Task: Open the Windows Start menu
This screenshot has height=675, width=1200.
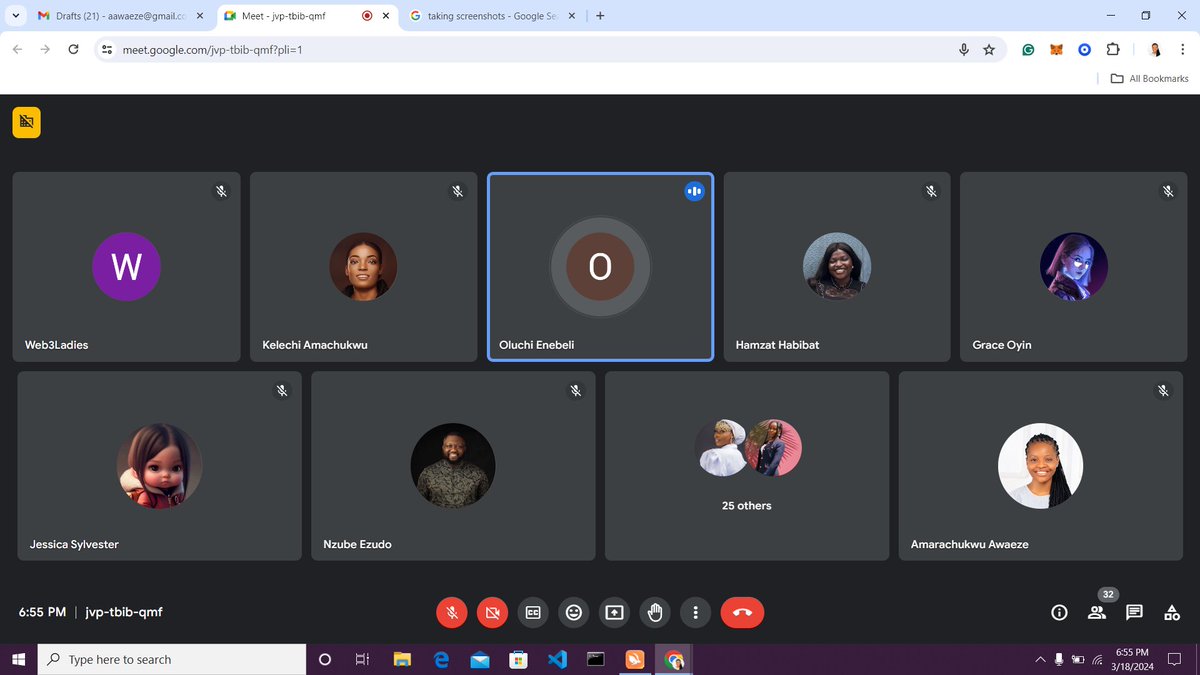Action: click(18, 659)
